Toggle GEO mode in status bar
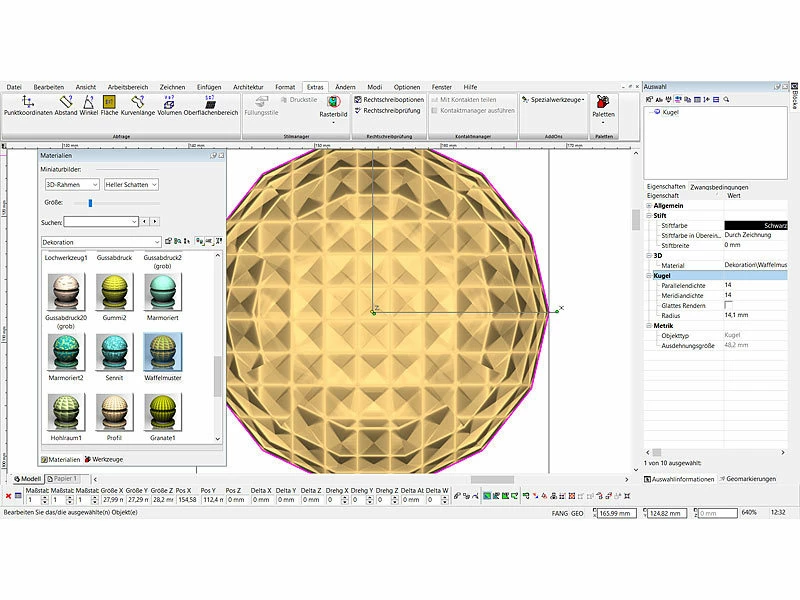The width and height of the screenshot is (800, 600). (577, 512)
